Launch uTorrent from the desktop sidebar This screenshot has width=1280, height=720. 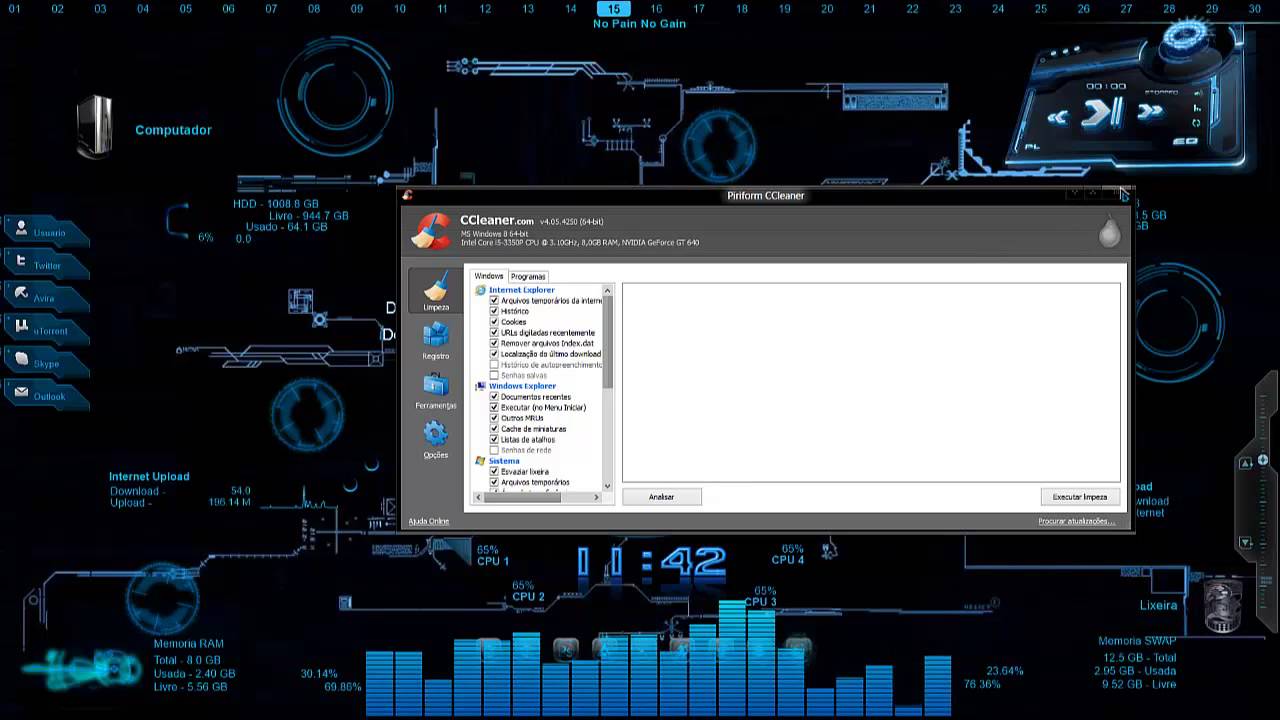[x=47, y=329]
